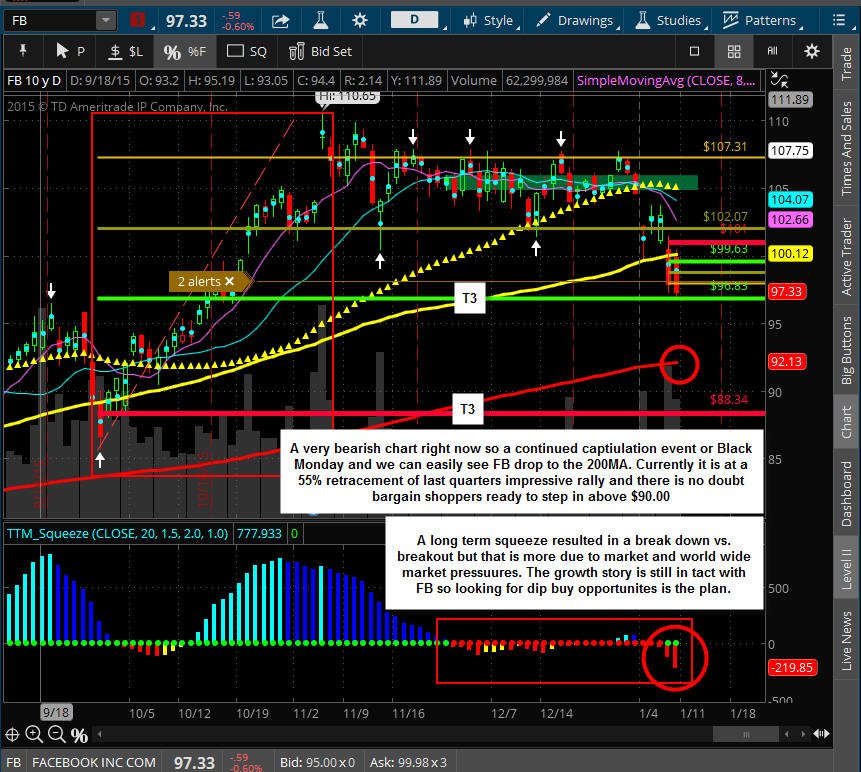Open drawing toolbar settings gear
The image size is (861, 772).
(812, 51)
